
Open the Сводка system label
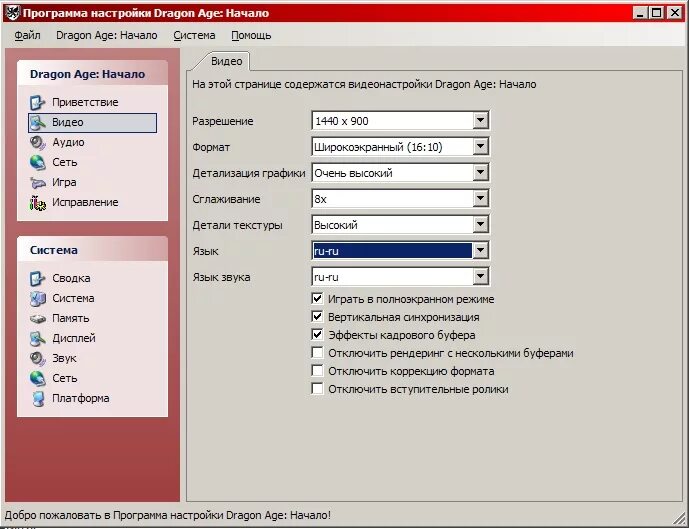pos(71,278)
